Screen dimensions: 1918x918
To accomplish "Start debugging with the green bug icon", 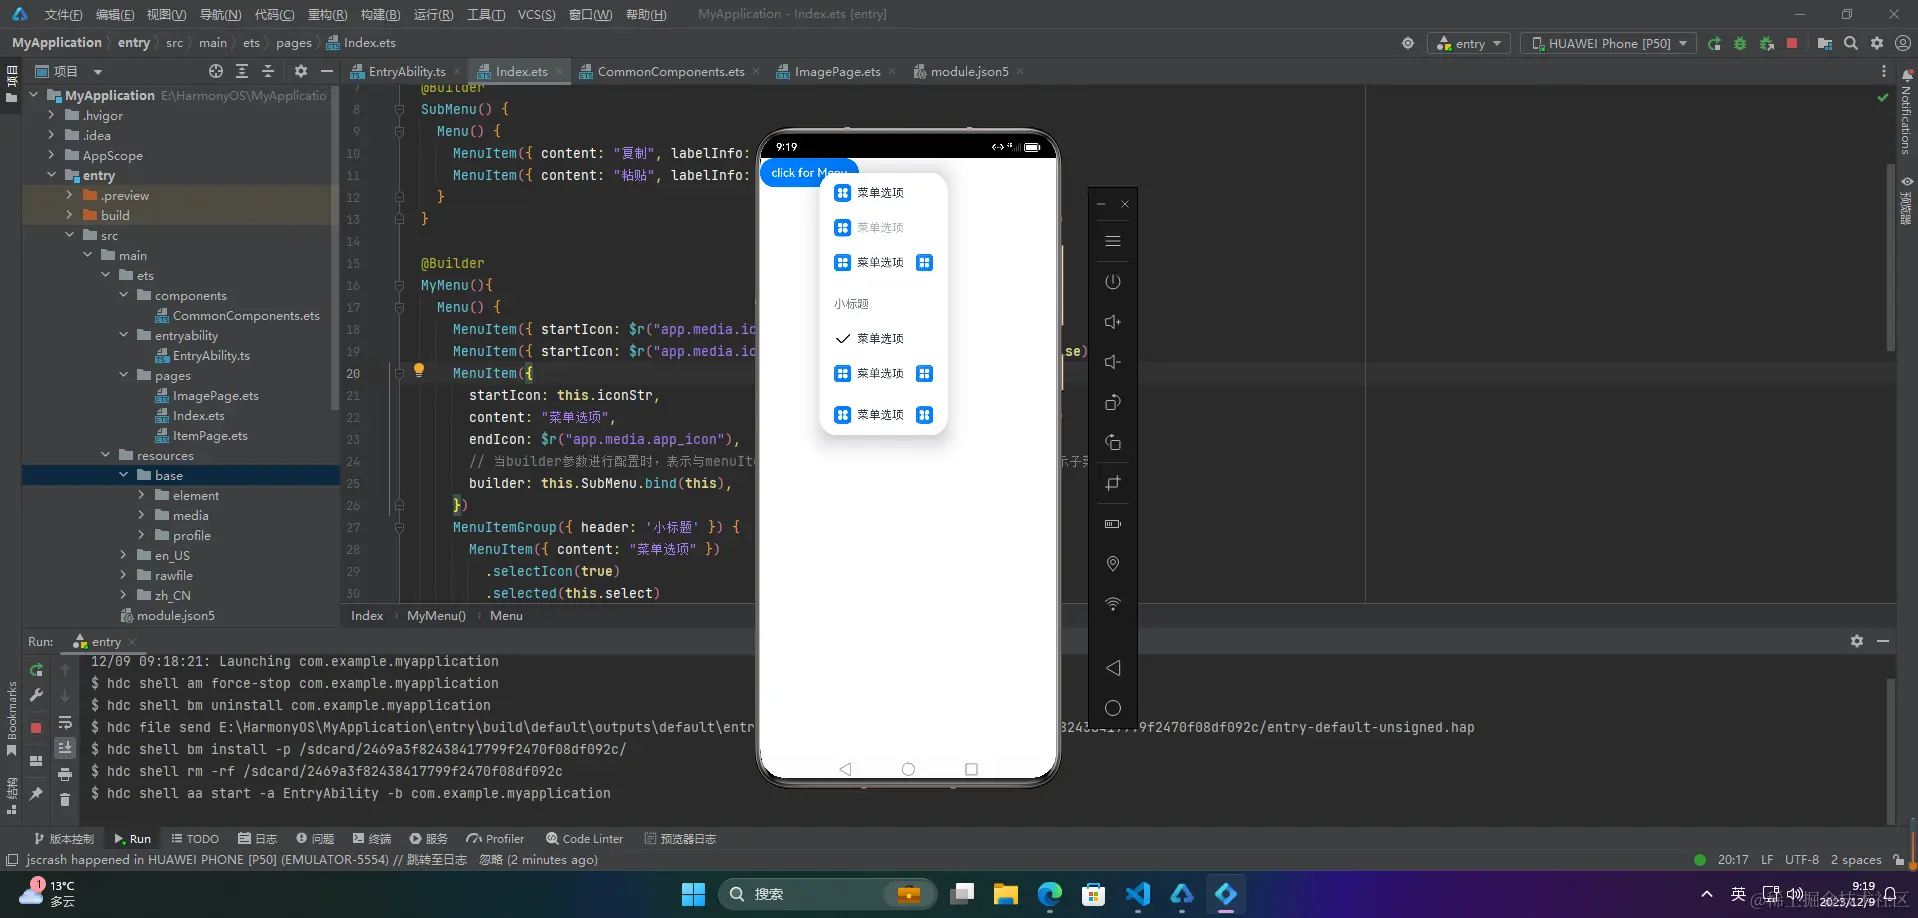I will pos(1740,44).
